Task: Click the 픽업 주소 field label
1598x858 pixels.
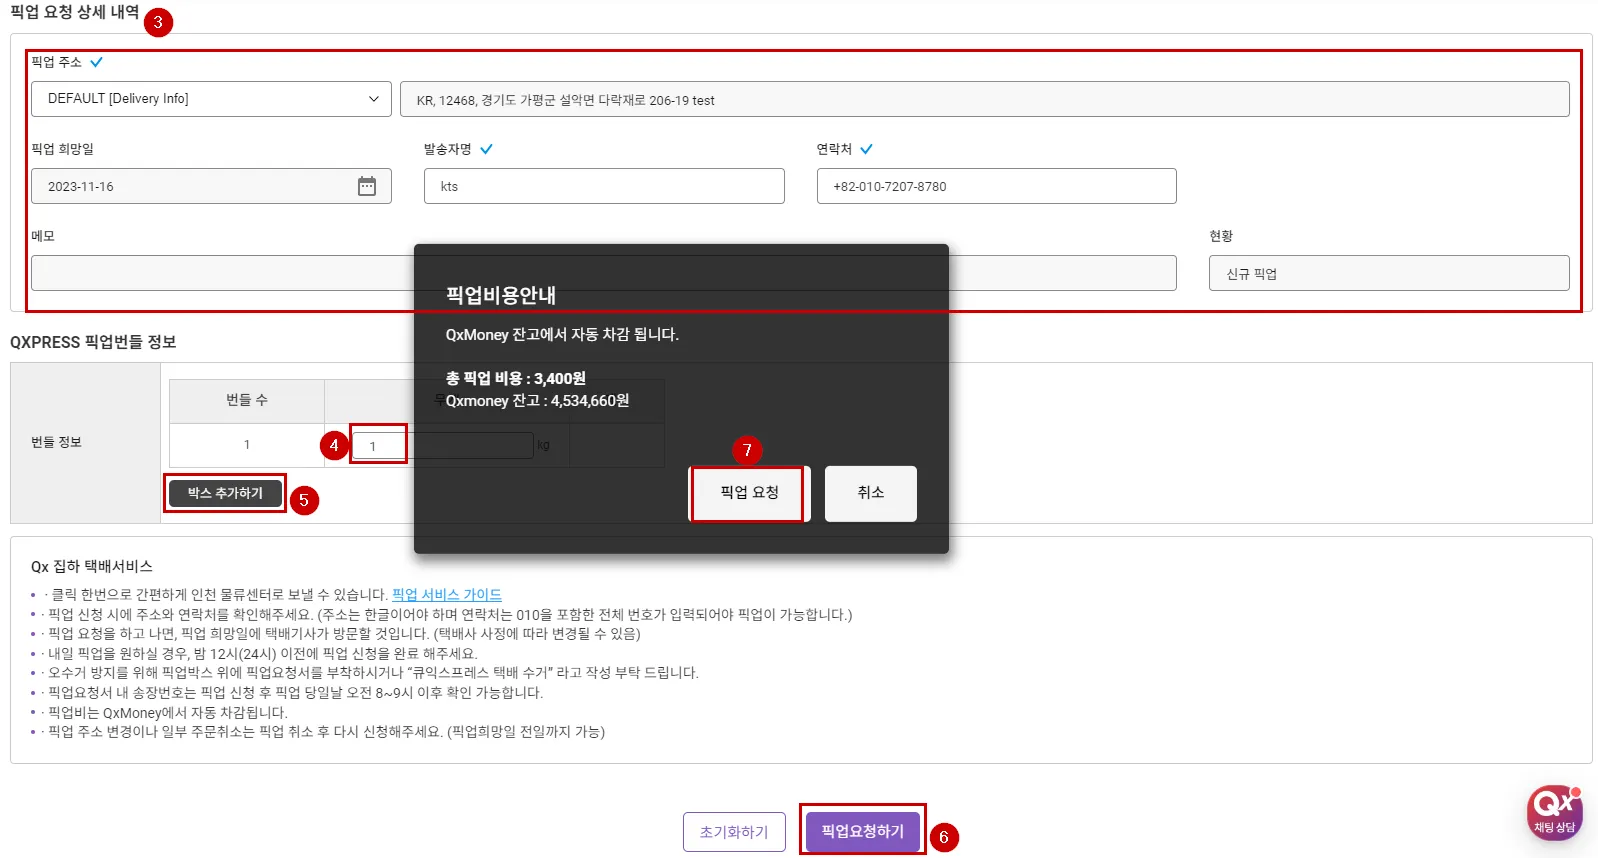Action: 56,62
